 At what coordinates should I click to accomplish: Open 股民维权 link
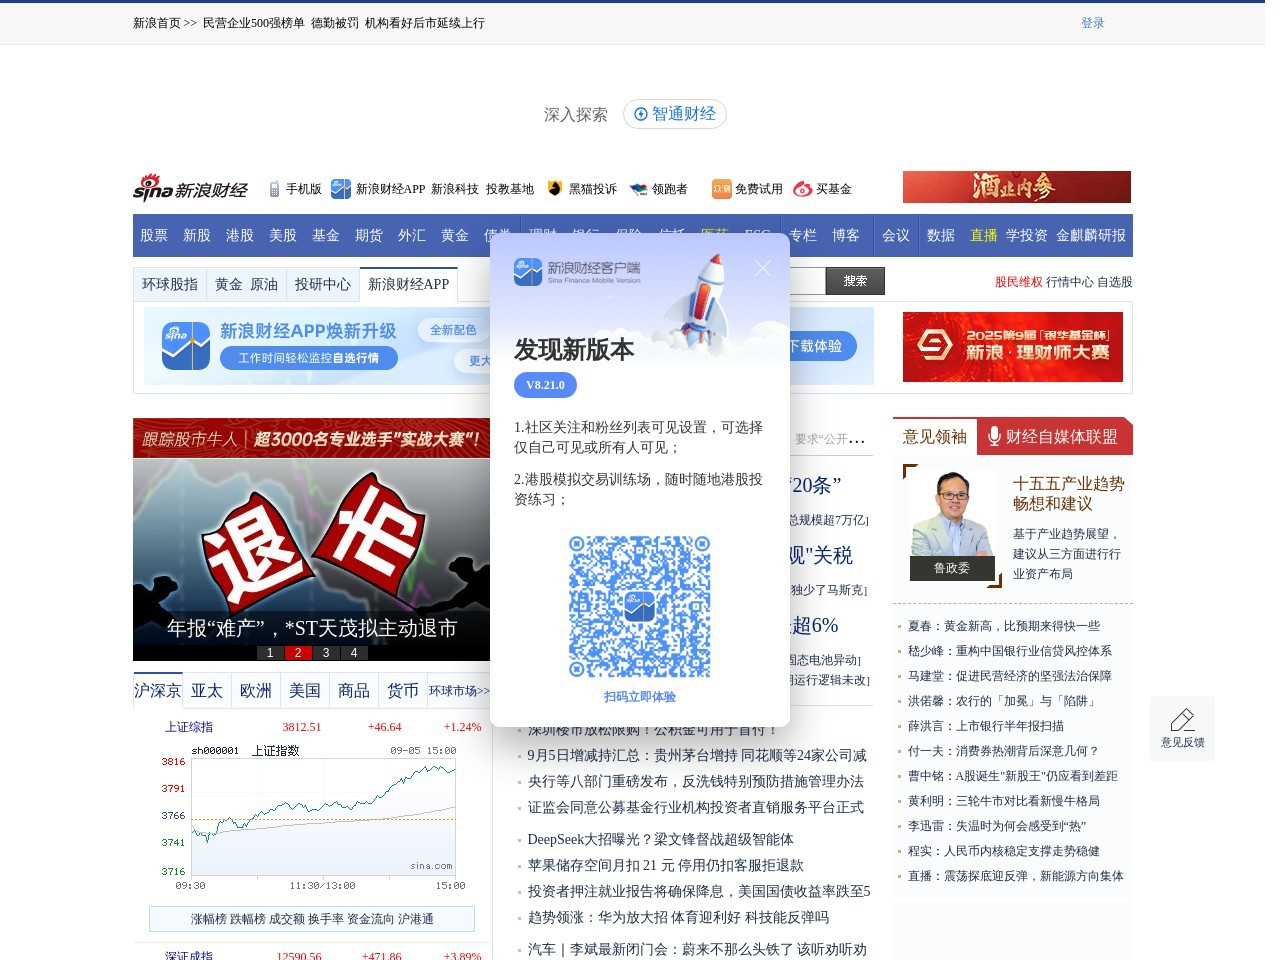1019,282
